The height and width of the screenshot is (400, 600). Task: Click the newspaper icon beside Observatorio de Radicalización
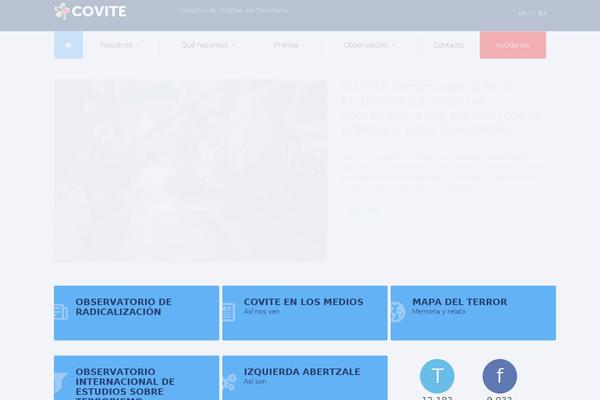click(61, 312)
